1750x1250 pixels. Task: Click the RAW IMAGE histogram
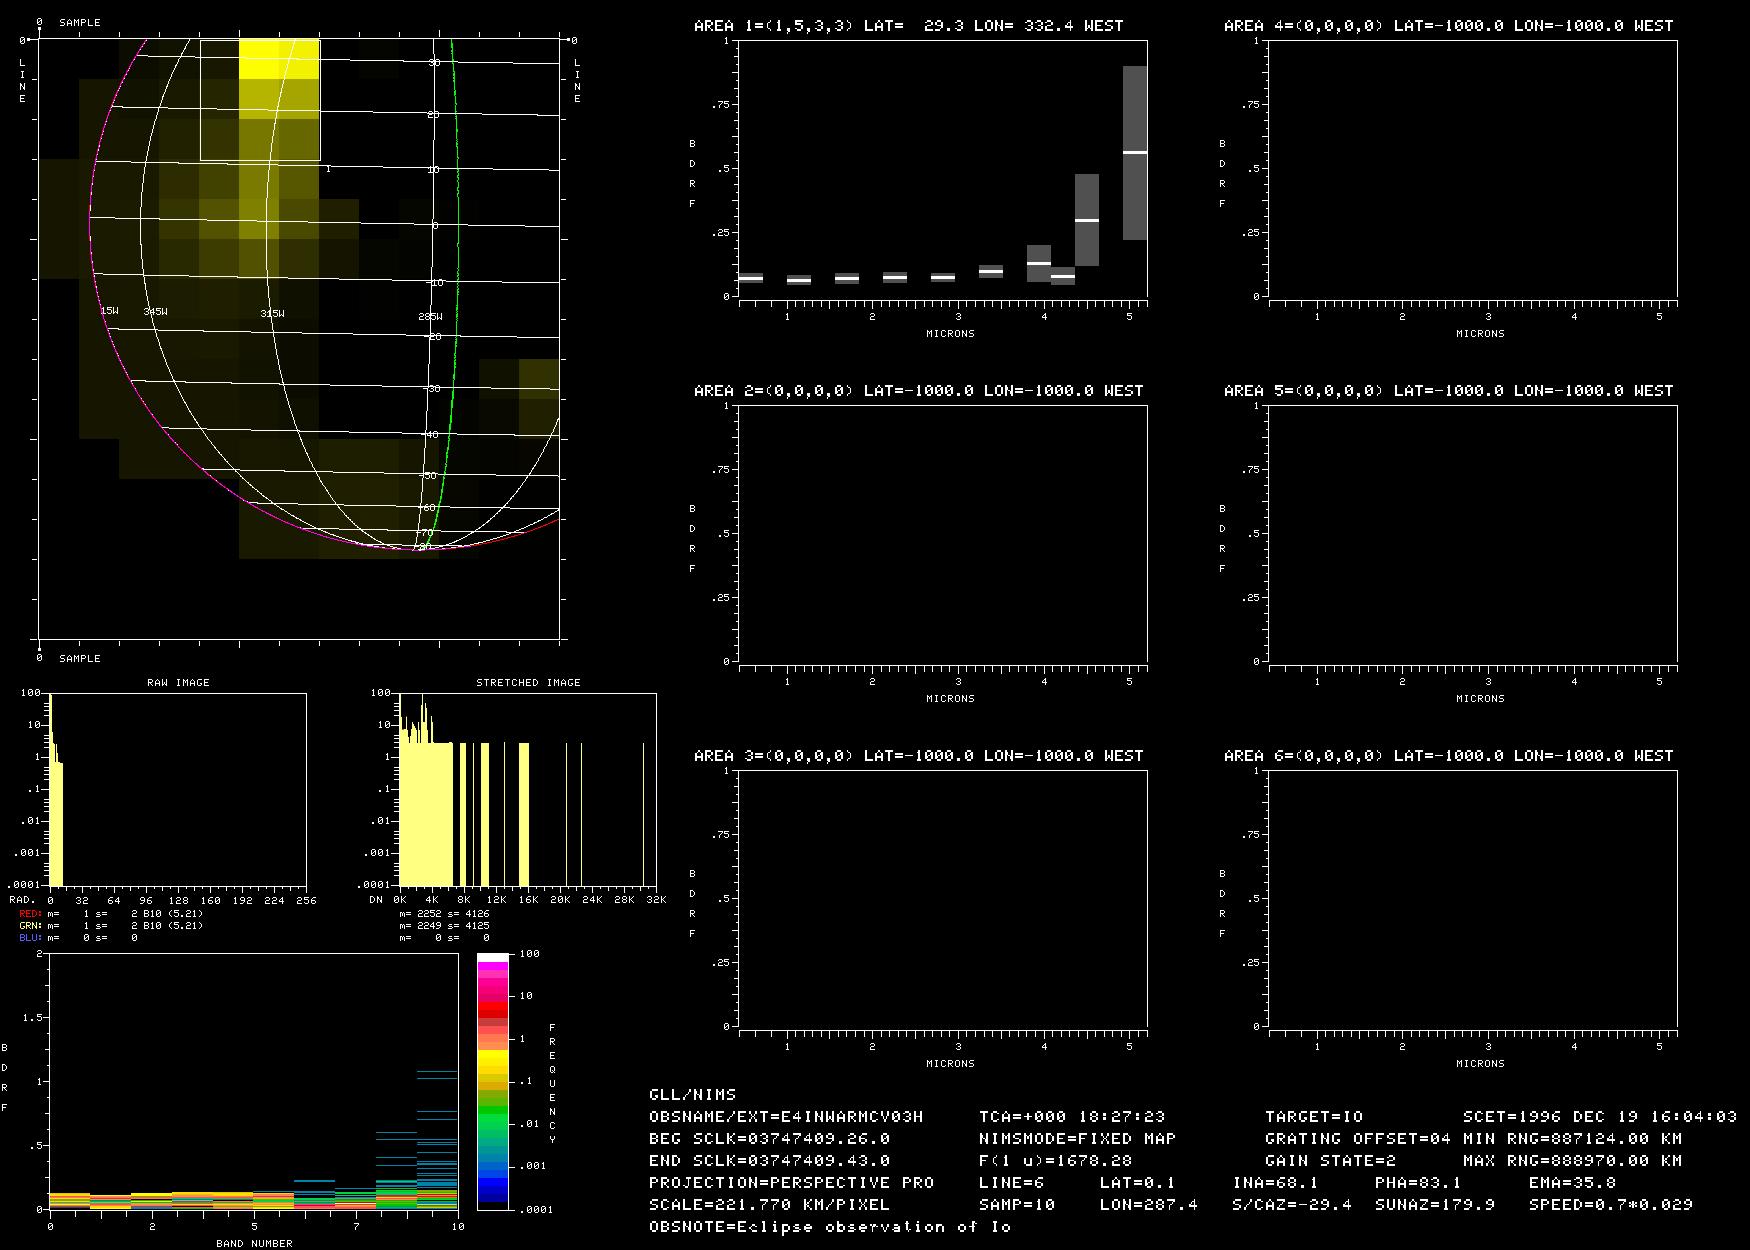pyautogui.click(x=178, y=789)
